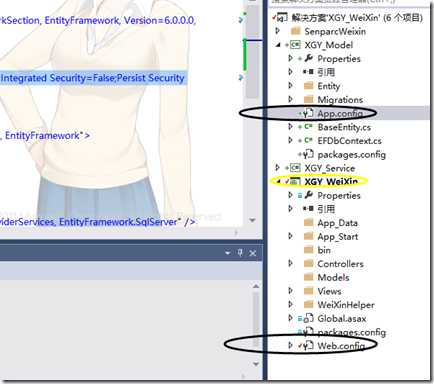Expand the WeiXinHelper folder

[291, 304]
